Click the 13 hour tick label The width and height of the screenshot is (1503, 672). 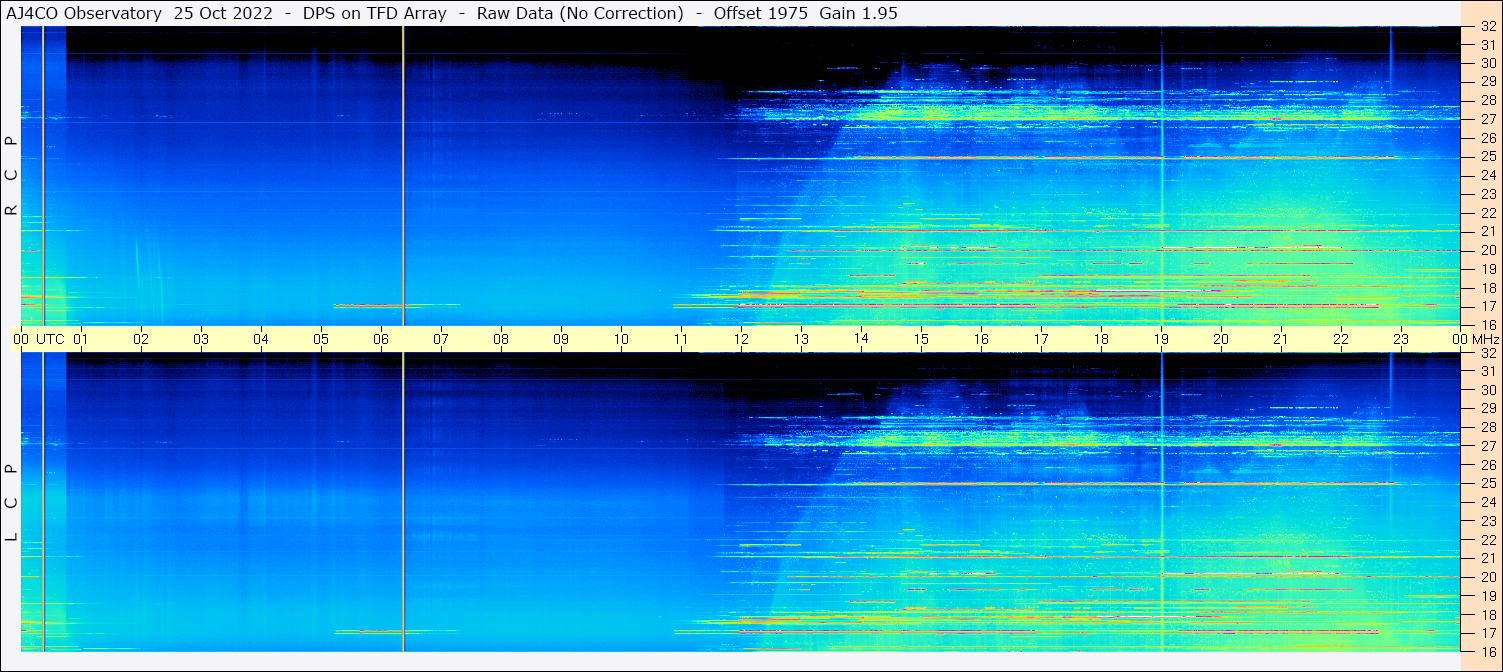point(801,339)
